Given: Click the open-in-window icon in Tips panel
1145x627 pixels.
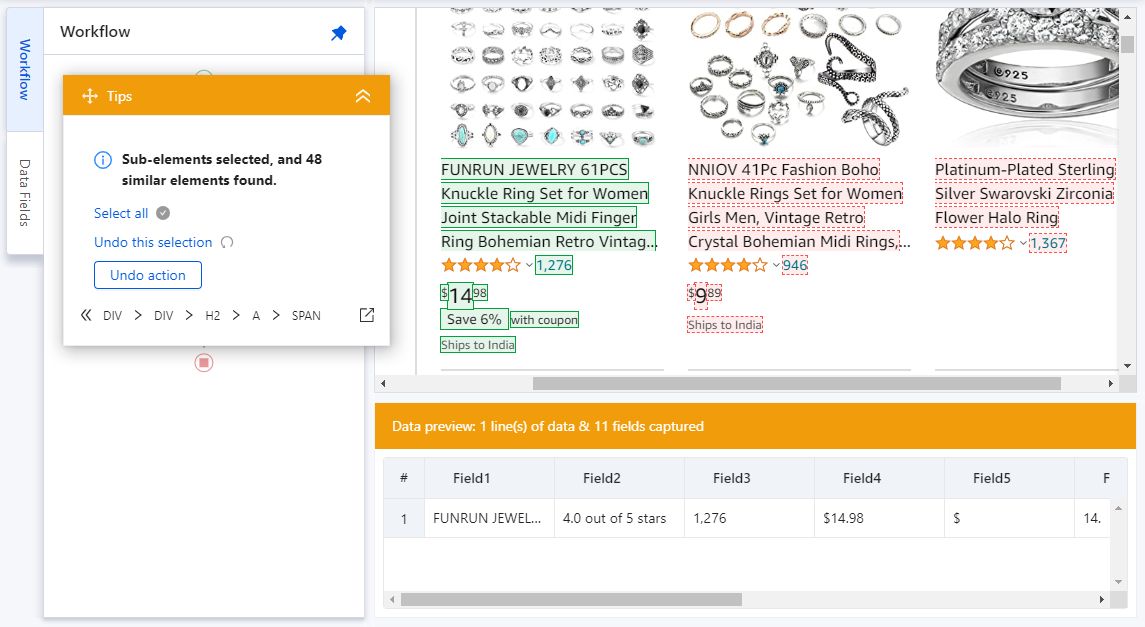Looking at the screenshot, I should click(367, 315).
